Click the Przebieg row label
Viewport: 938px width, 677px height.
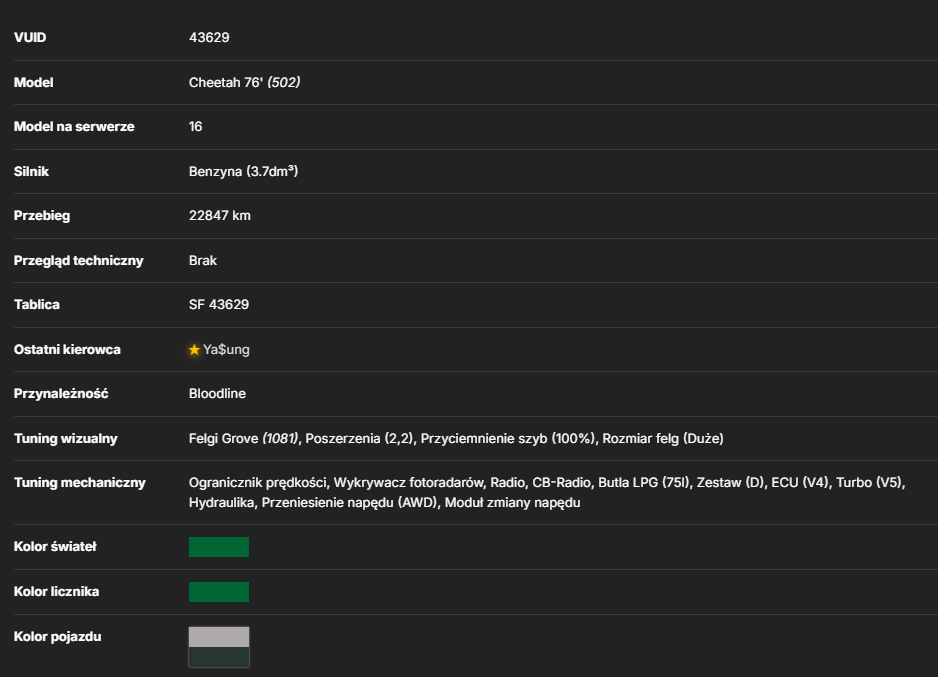(x=42, y=216)
